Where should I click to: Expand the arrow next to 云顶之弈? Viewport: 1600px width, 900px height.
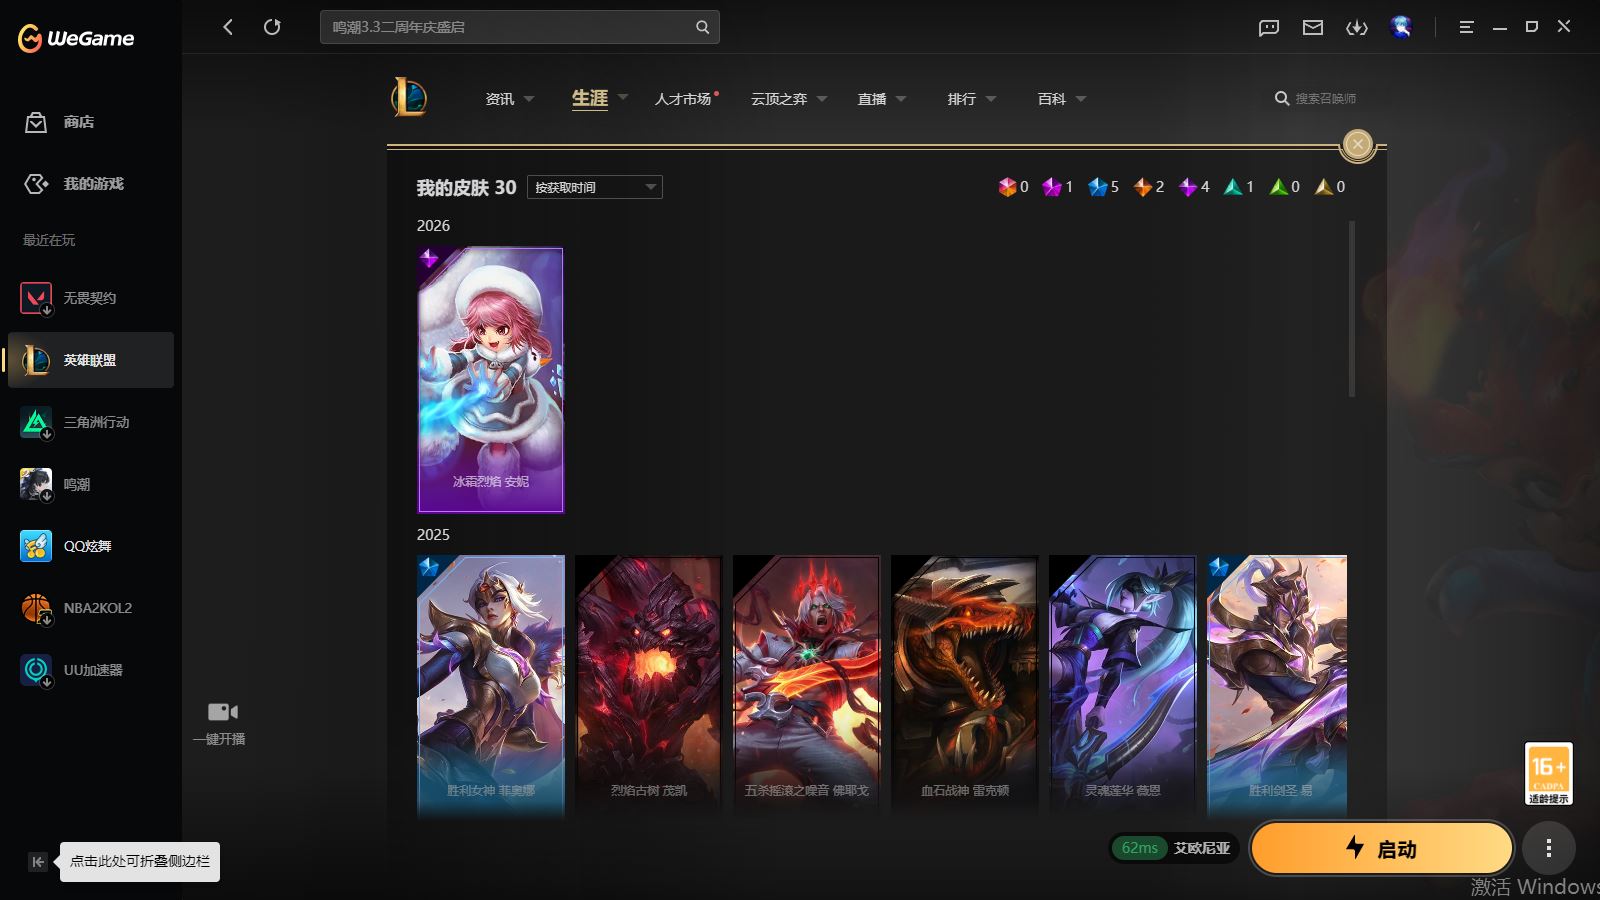822,99
